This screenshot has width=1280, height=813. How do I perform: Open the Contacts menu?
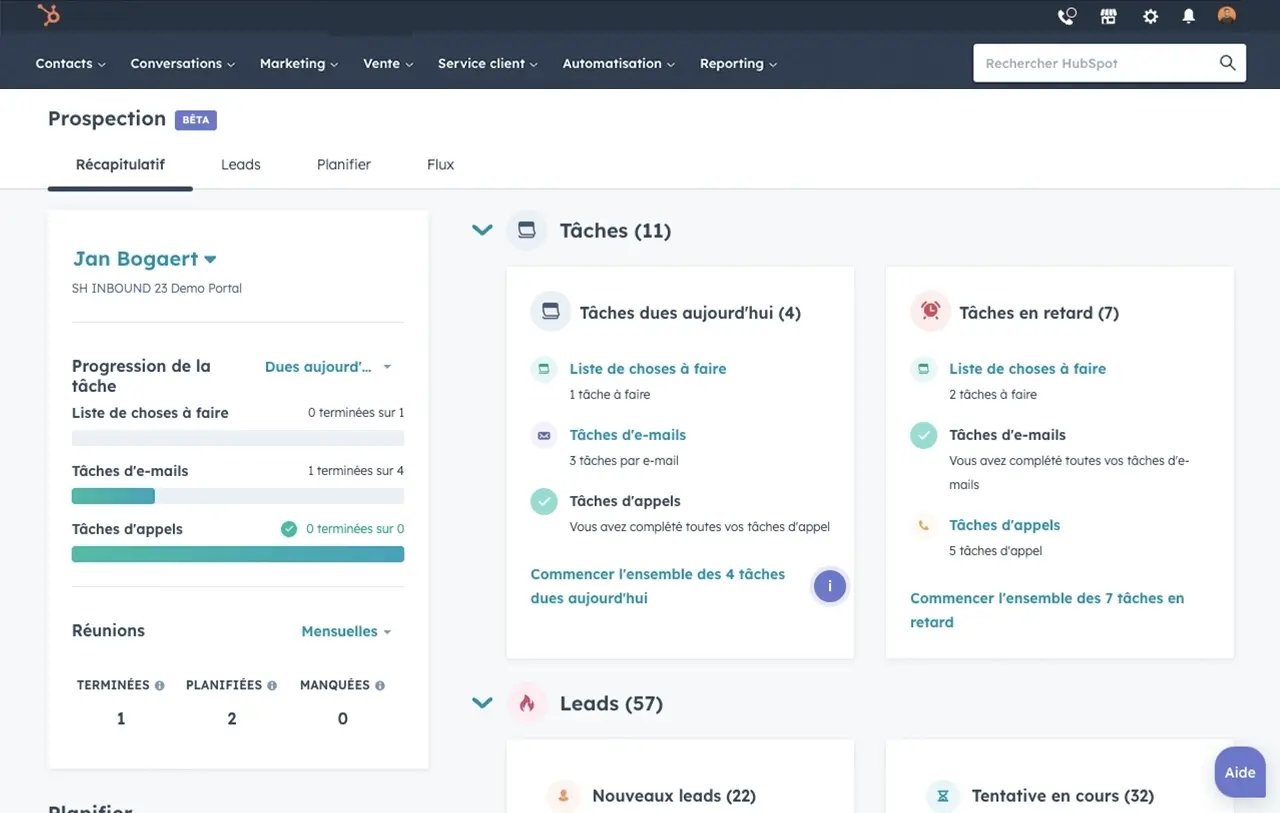point(70,63)
